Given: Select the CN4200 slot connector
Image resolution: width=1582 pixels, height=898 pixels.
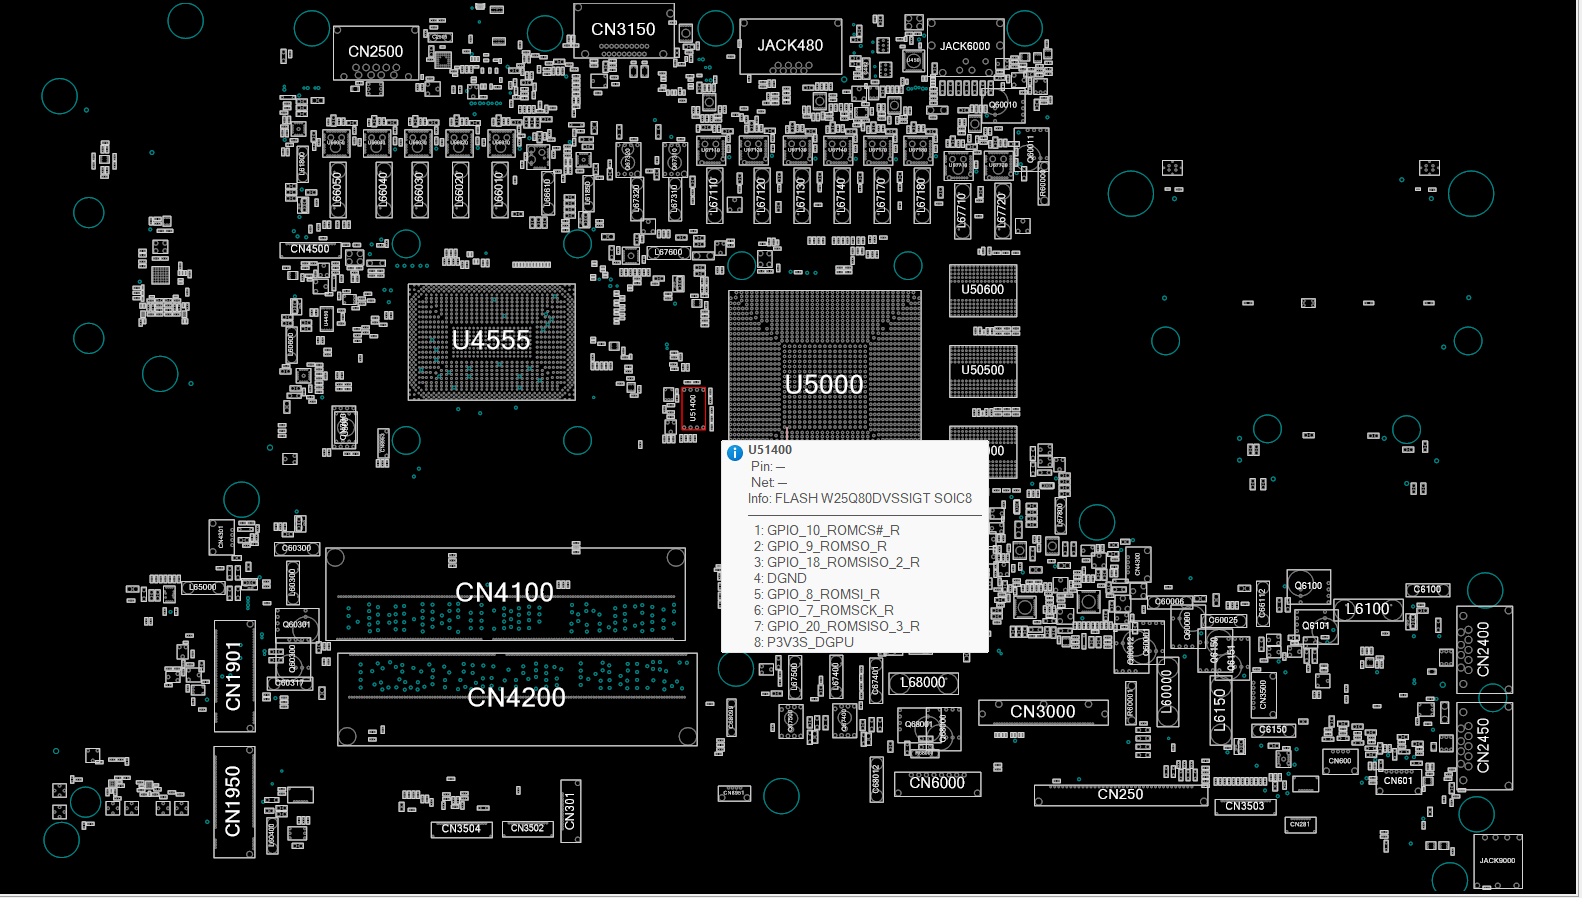Looking at the screenshot, I should click(517, 699).
